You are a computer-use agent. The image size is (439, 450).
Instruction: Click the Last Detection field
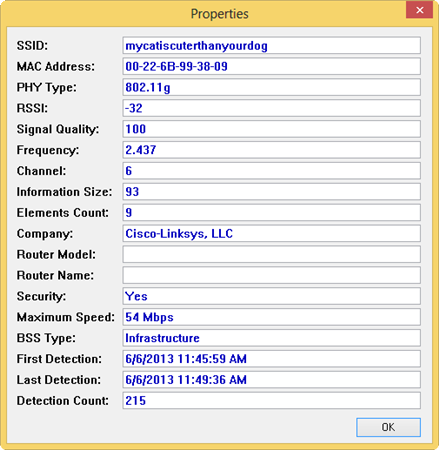point(271,380)
